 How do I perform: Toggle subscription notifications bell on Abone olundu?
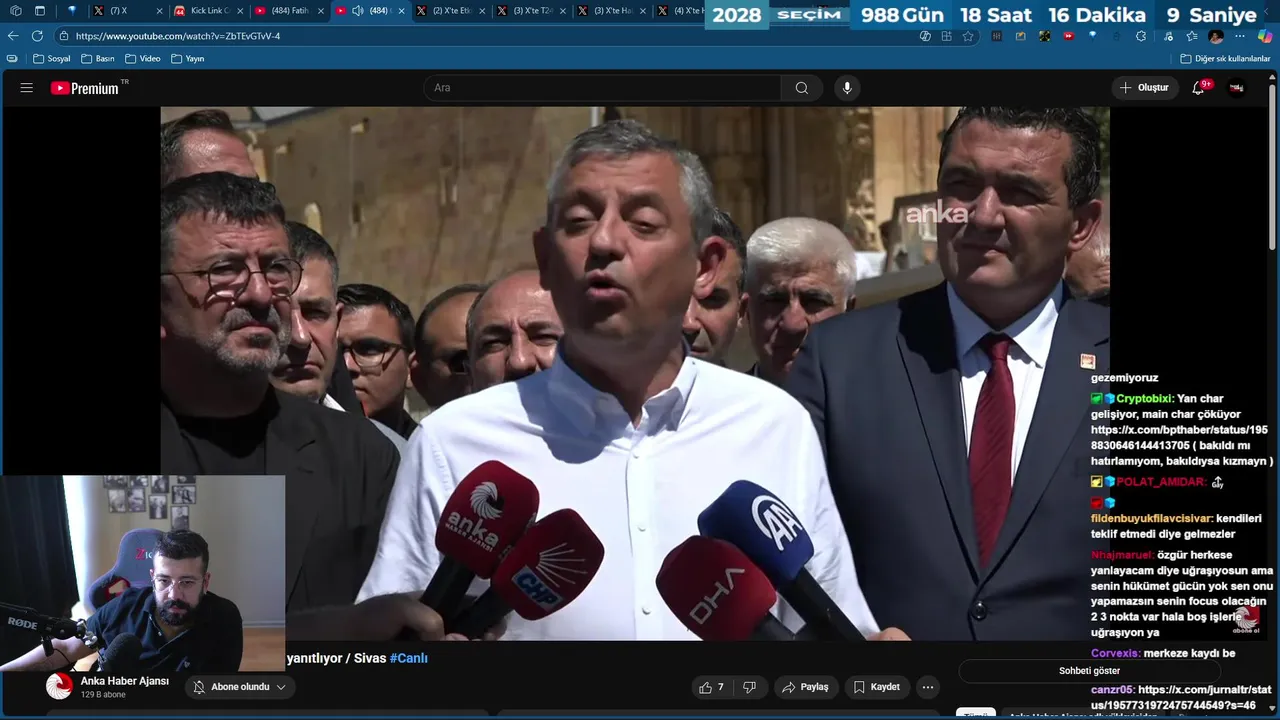[x=199, y=687]
